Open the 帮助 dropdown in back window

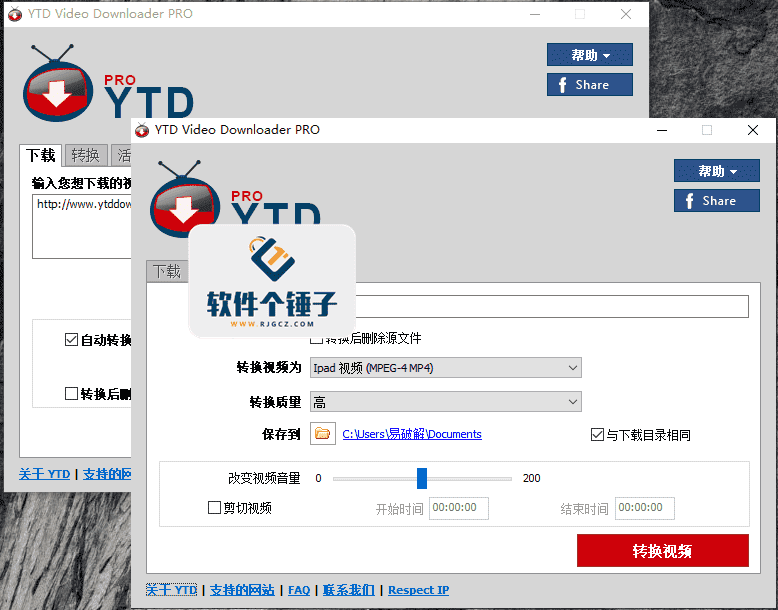[x=589, y=55]
